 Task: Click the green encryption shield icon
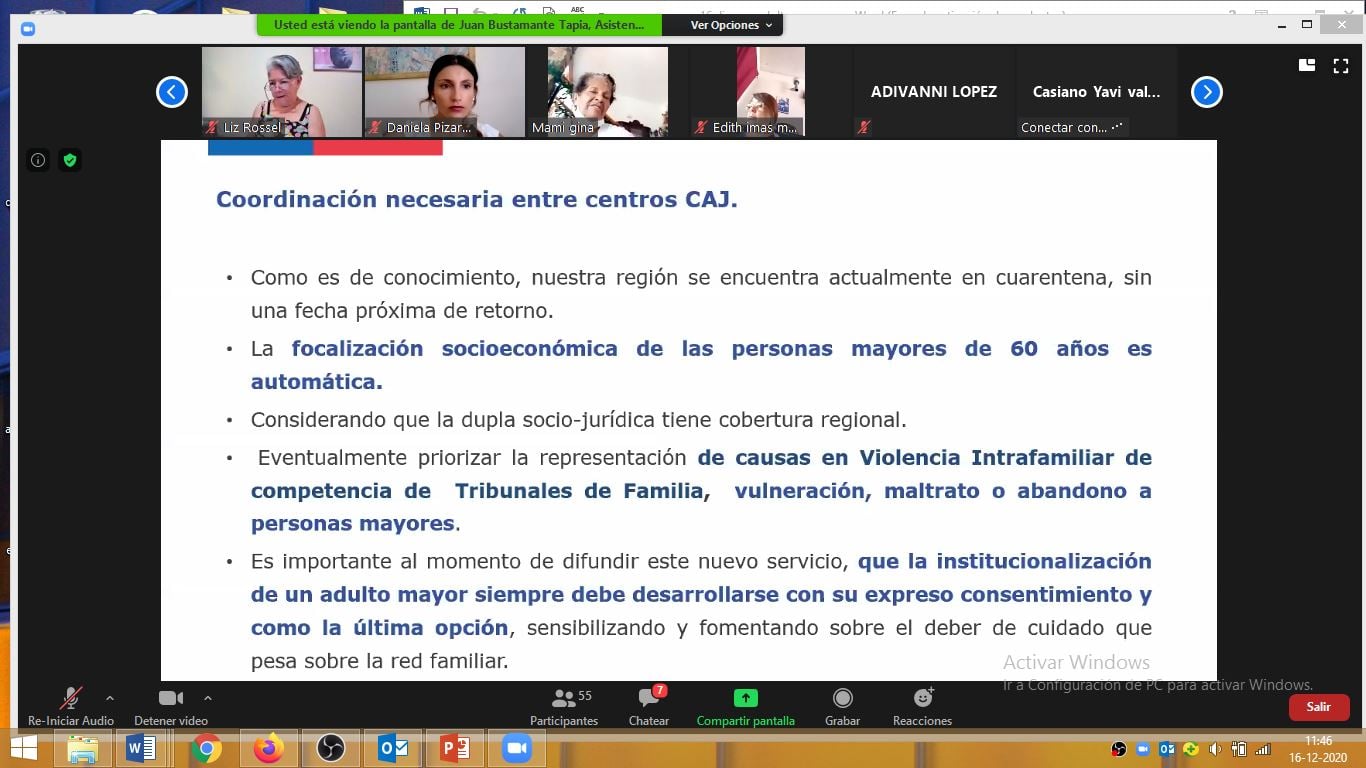[69, 160]
